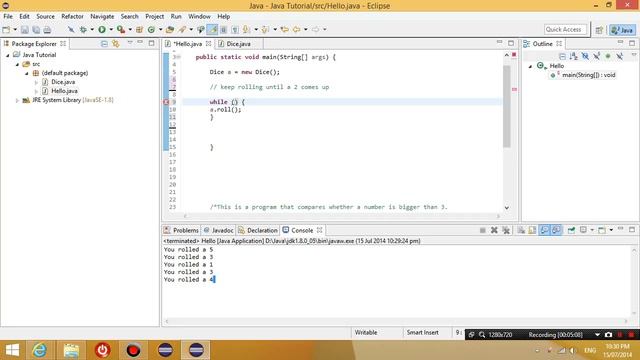Click Remove Launch X icon in Console
640x360 pixels.
tap(494, 230)
